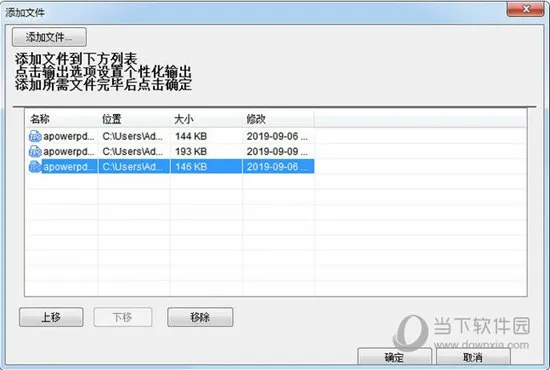Select the highlighted apowerpd... 146 KB file name
The height and width of the screenshot is (370, 550).
[69, 167]
